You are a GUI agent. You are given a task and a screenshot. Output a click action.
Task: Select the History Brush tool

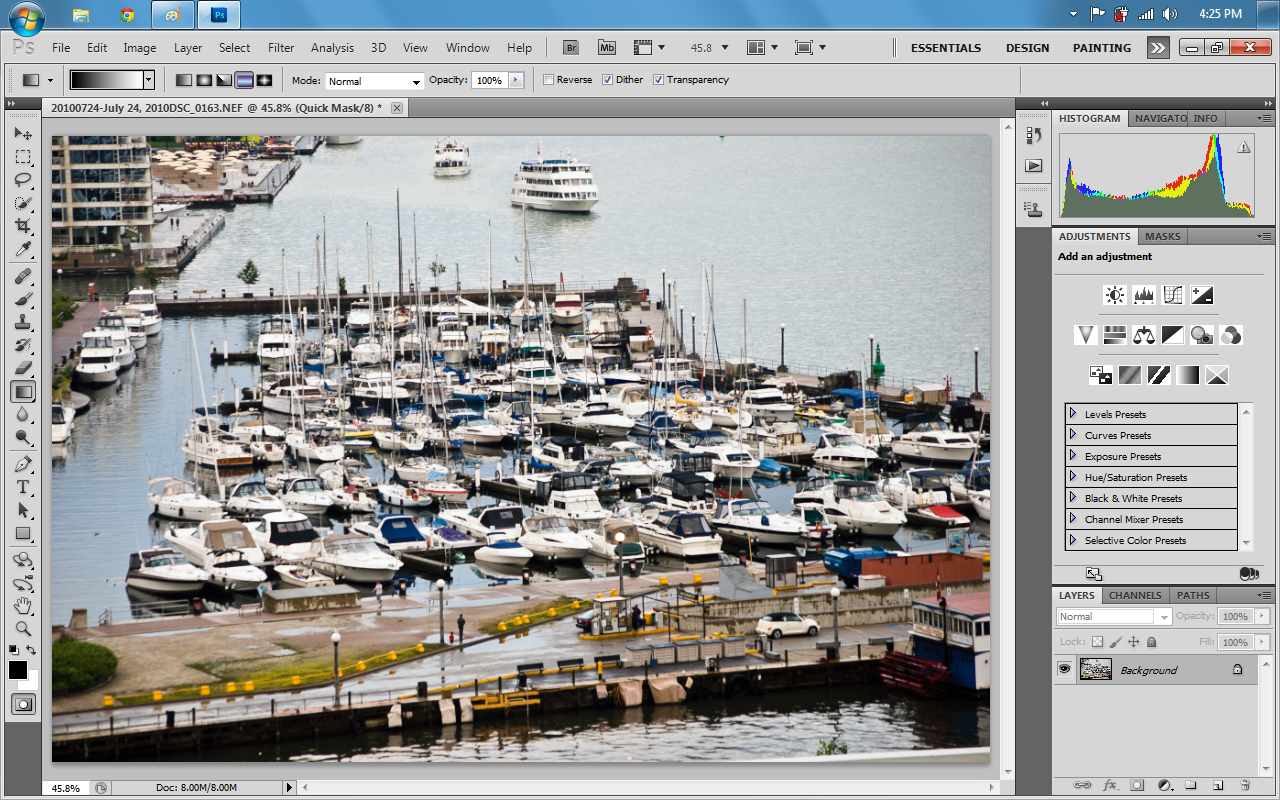[23, 345]
